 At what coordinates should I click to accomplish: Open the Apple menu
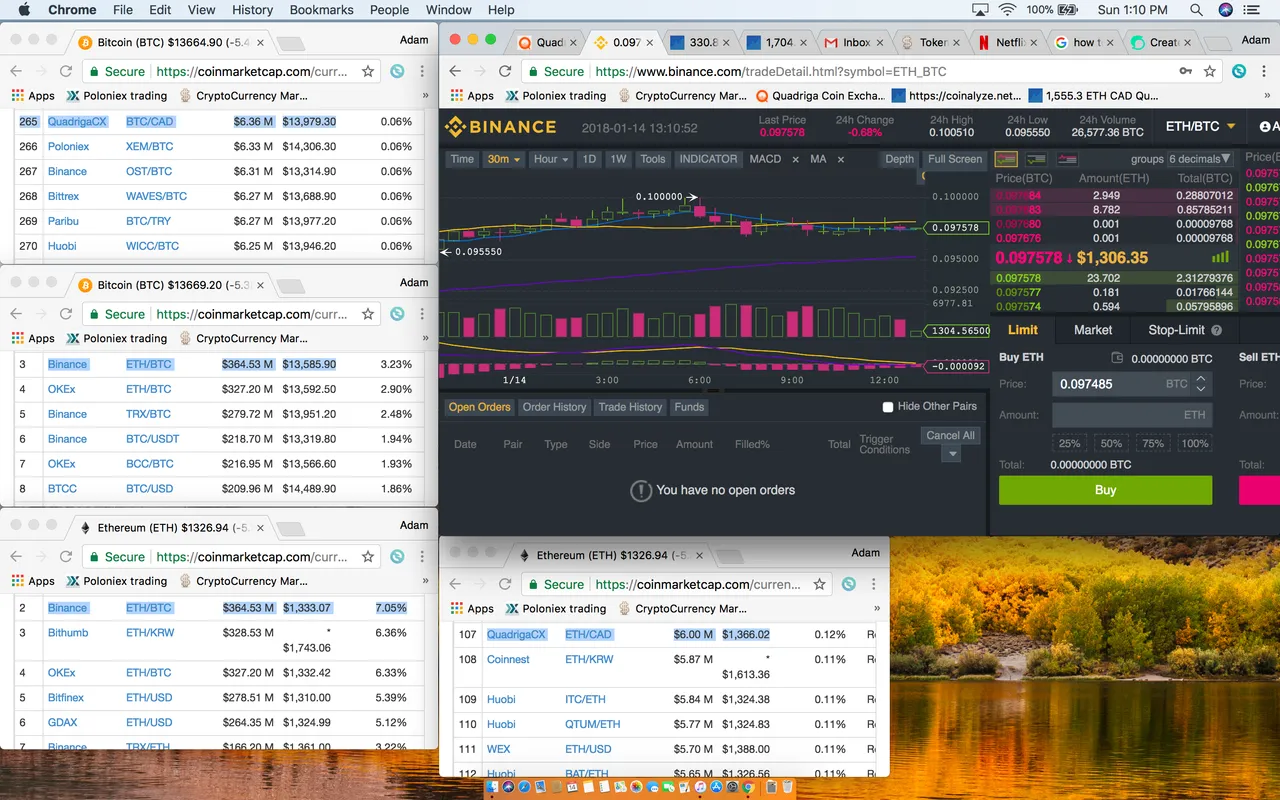(x=23, y=10)
